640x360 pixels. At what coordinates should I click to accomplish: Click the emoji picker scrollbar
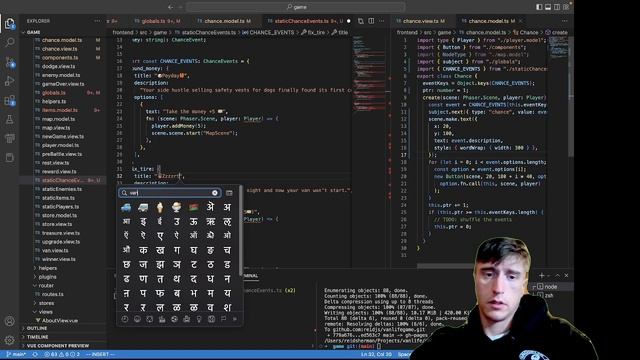[240, 231]
